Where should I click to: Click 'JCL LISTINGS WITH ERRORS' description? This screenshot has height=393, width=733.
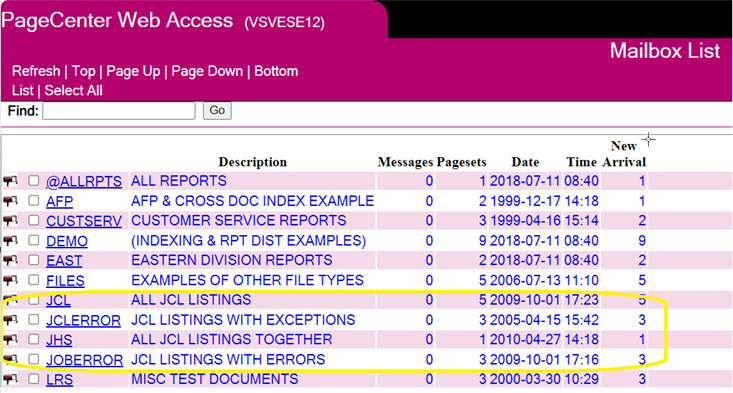pos(228,360)
